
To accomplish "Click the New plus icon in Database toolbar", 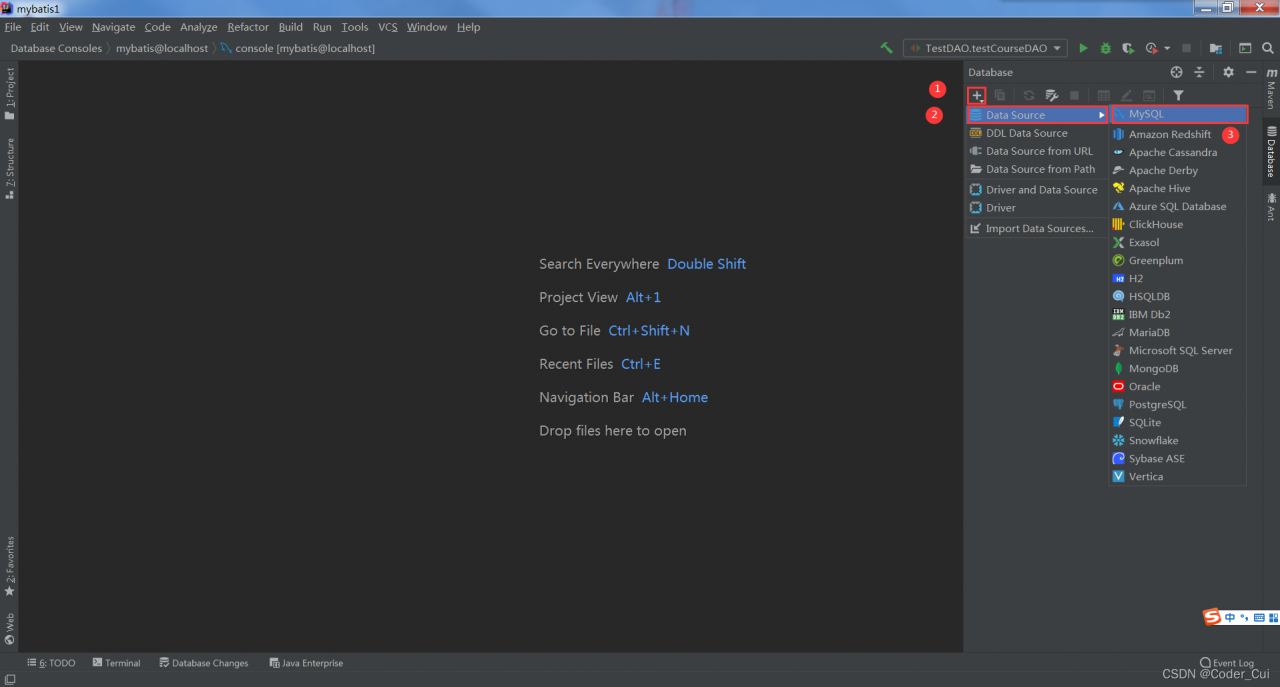I will [x=977, y=95].
